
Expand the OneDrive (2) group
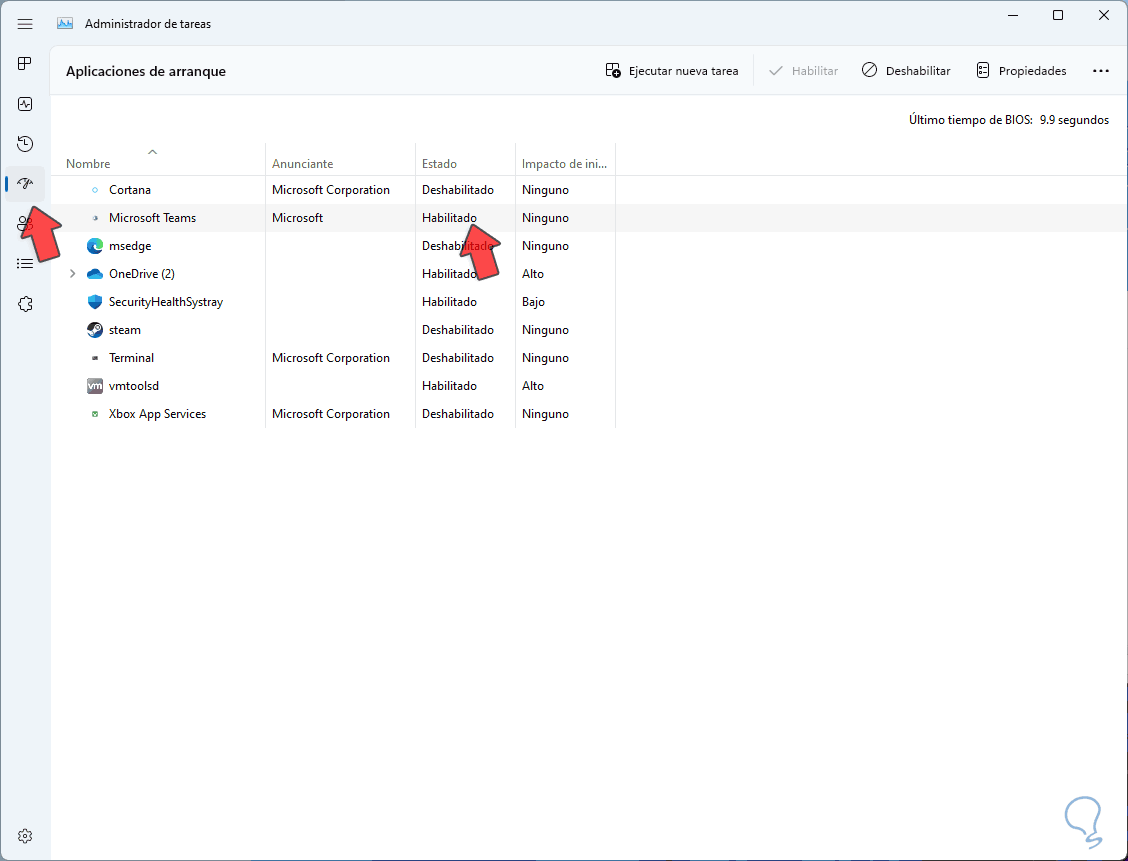[x=72, y=274]
